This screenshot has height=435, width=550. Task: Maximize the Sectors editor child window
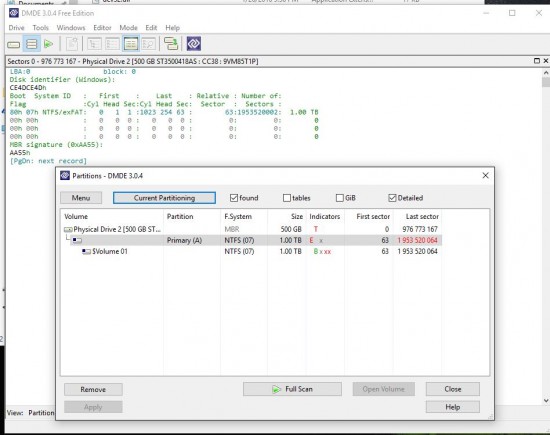click(x=537, y=61)
